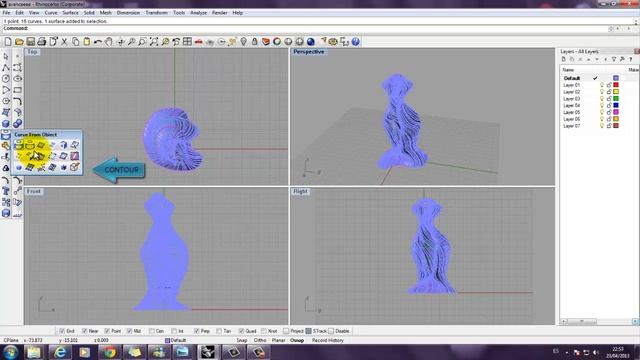The height and width of the screenshot is (360, 640).
Task: Click the filter funnel icon in Layers panel
Action: click(x=614, y=60)
